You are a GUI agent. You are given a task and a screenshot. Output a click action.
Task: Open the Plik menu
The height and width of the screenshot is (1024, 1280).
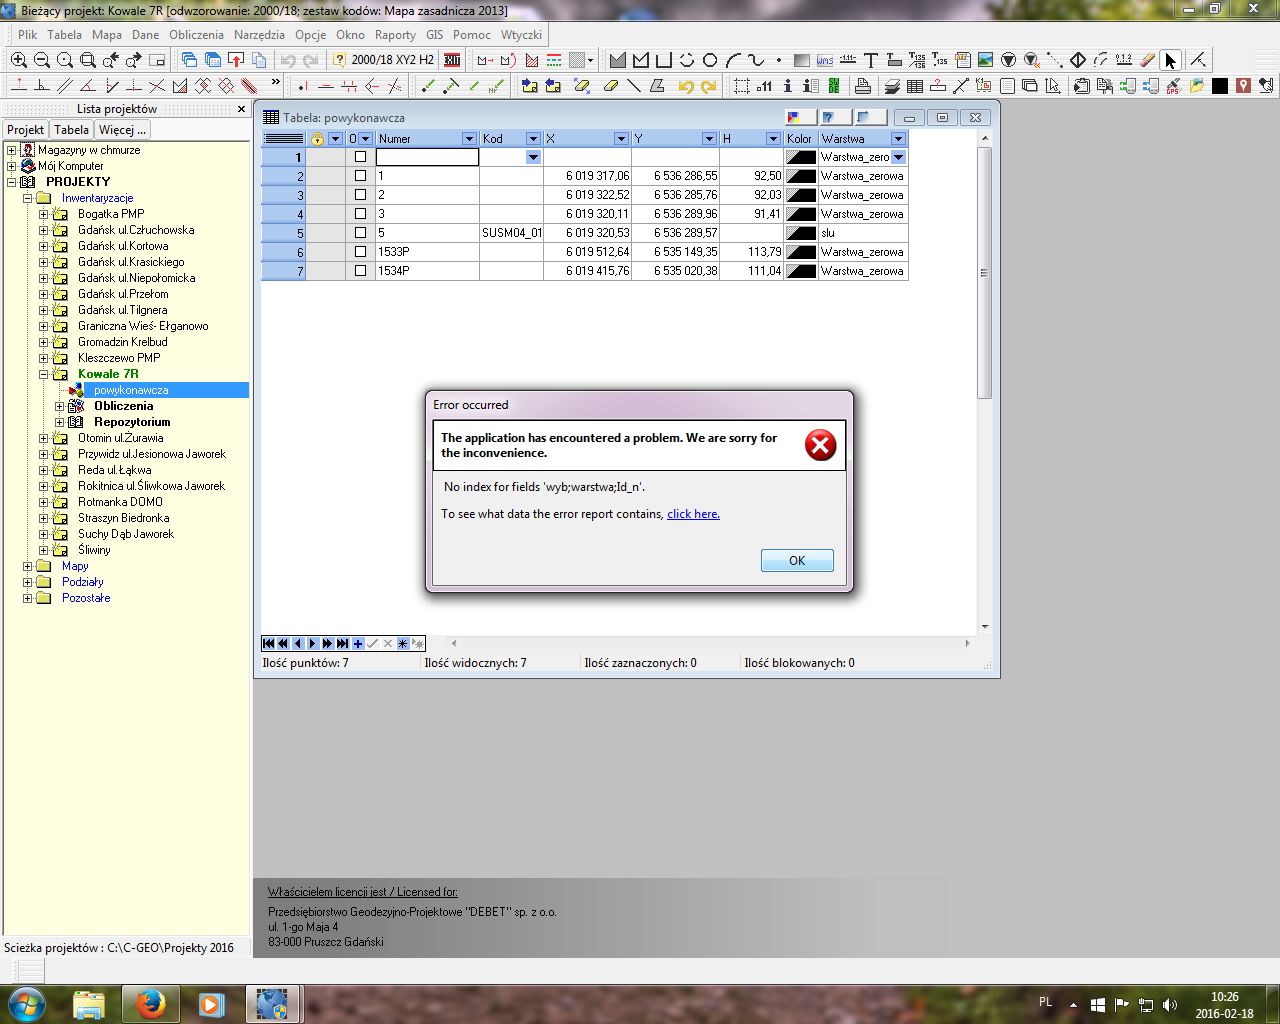pyautogui.click(x=27, y=35)
